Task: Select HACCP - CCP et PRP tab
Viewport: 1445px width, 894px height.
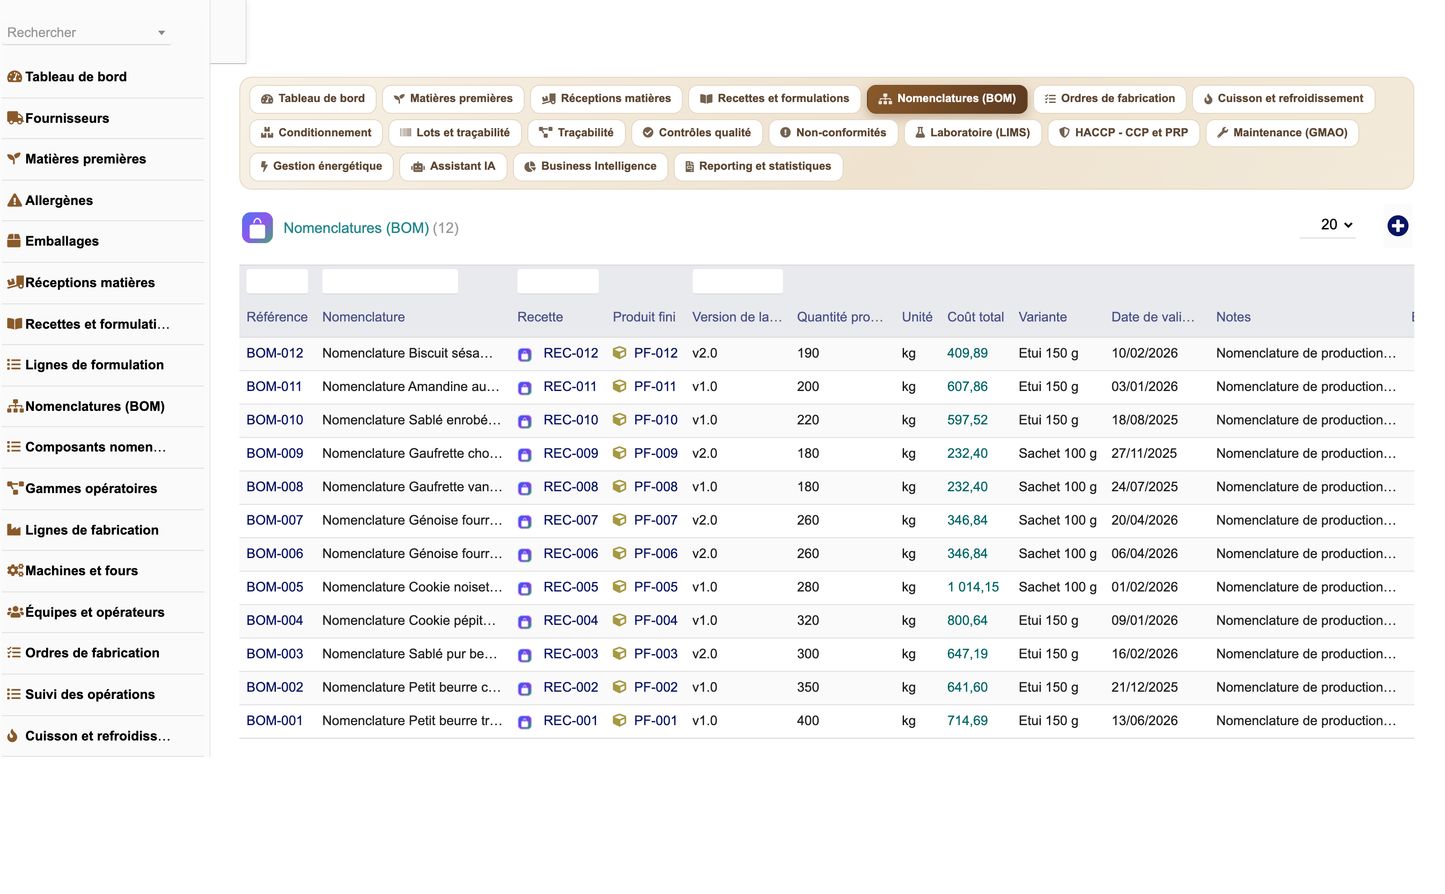Action: [1123, 133]
